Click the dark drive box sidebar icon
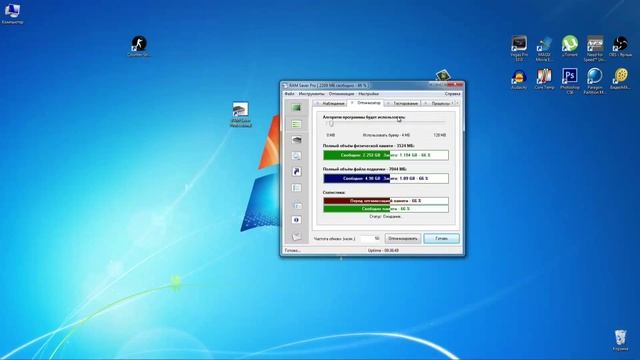 [x=297, y=140]
